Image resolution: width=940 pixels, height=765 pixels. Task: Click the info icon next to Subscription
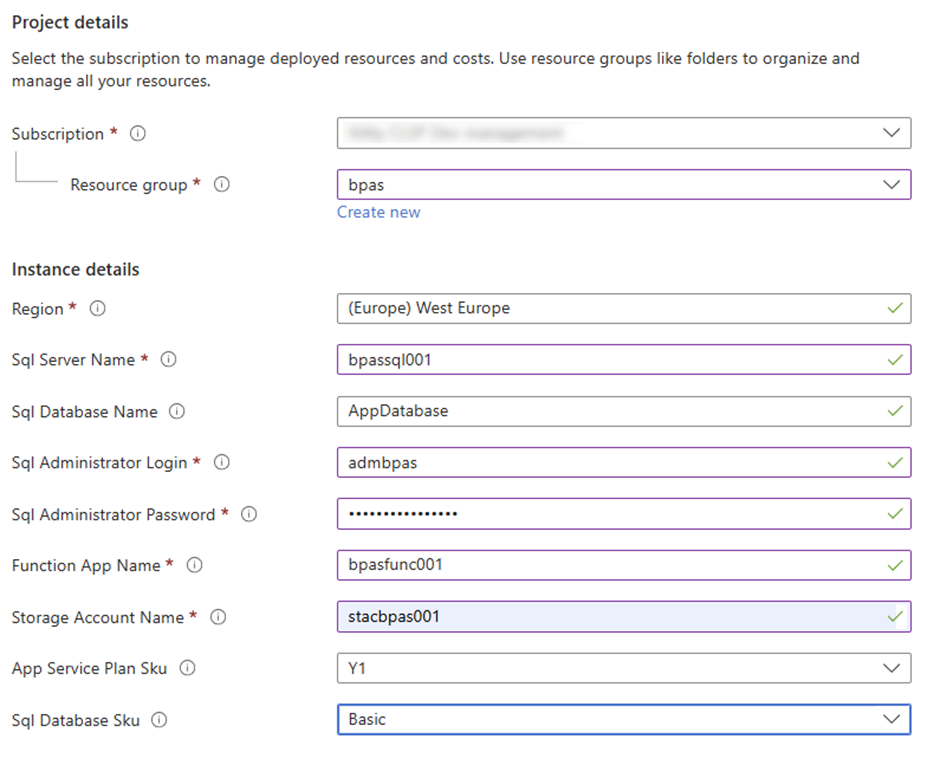[x=138, y=134]
